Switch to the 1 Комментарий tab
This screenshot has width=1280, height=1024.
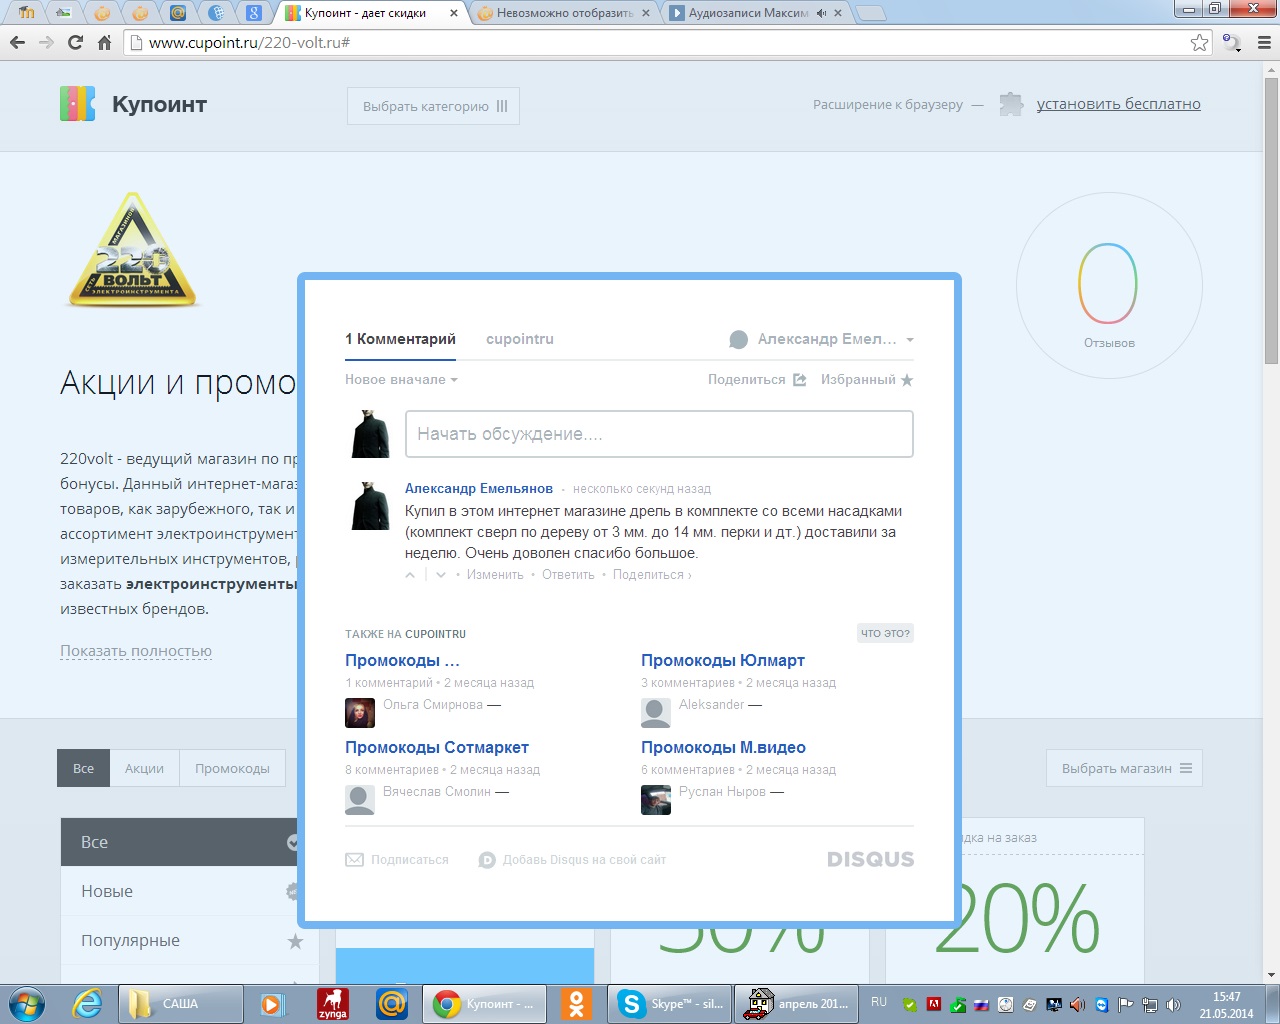400,339
